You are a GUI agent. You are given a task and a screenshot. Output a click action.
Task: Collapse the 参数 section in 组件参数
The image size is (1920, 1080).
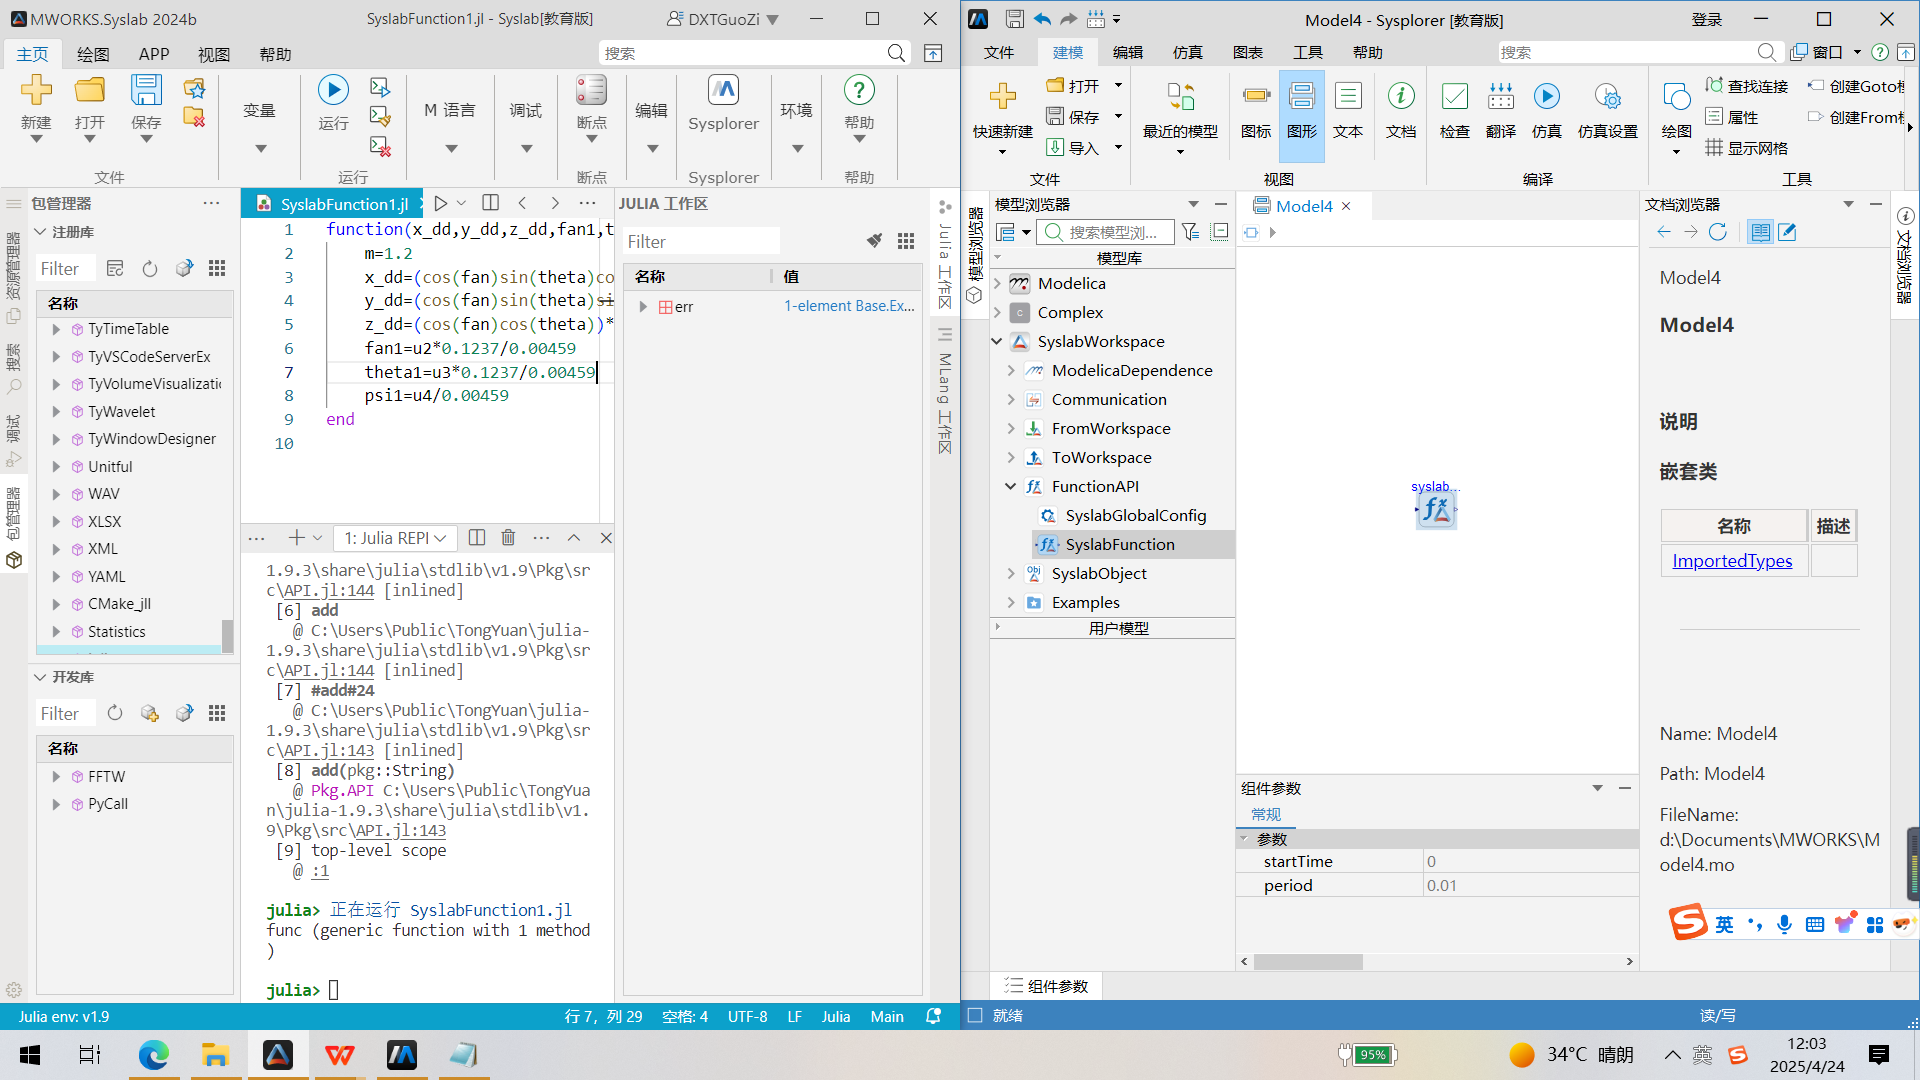(x=1245, y=839)
